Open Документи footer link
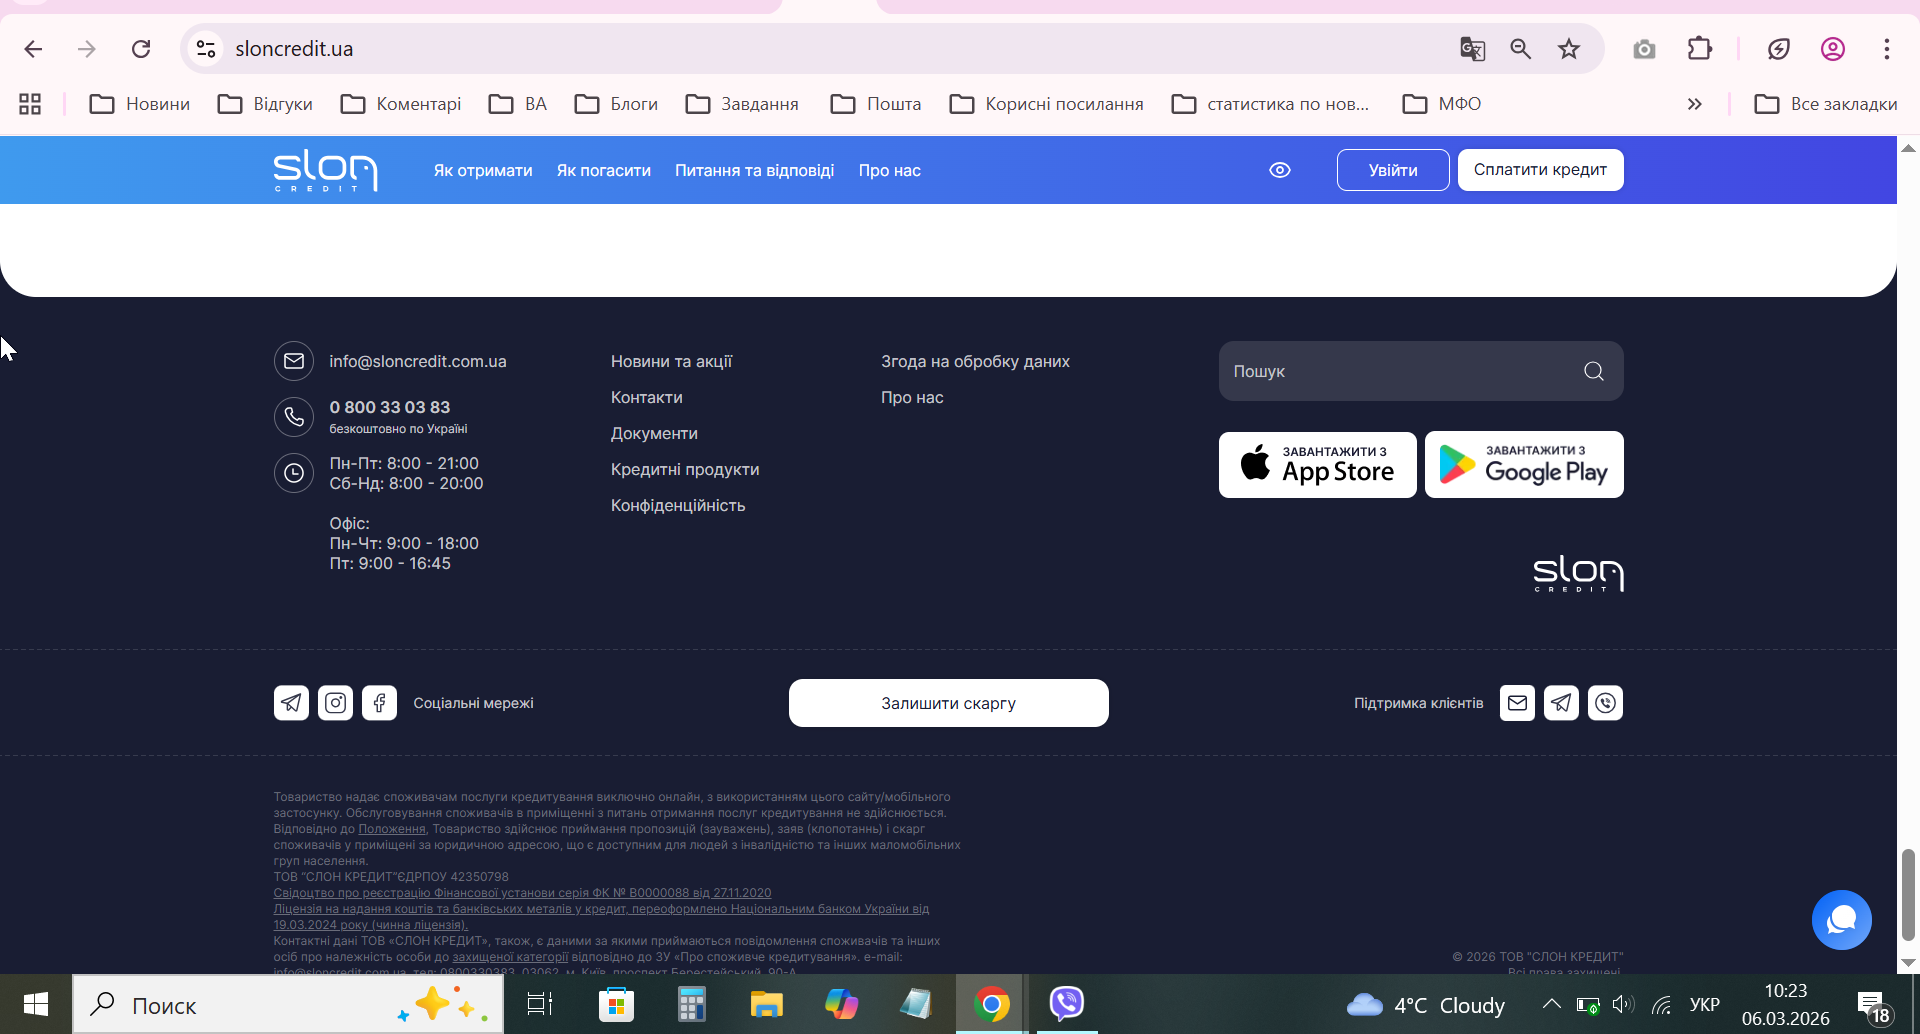This screenshot has width=1920, height=1034. pos(654,433)
